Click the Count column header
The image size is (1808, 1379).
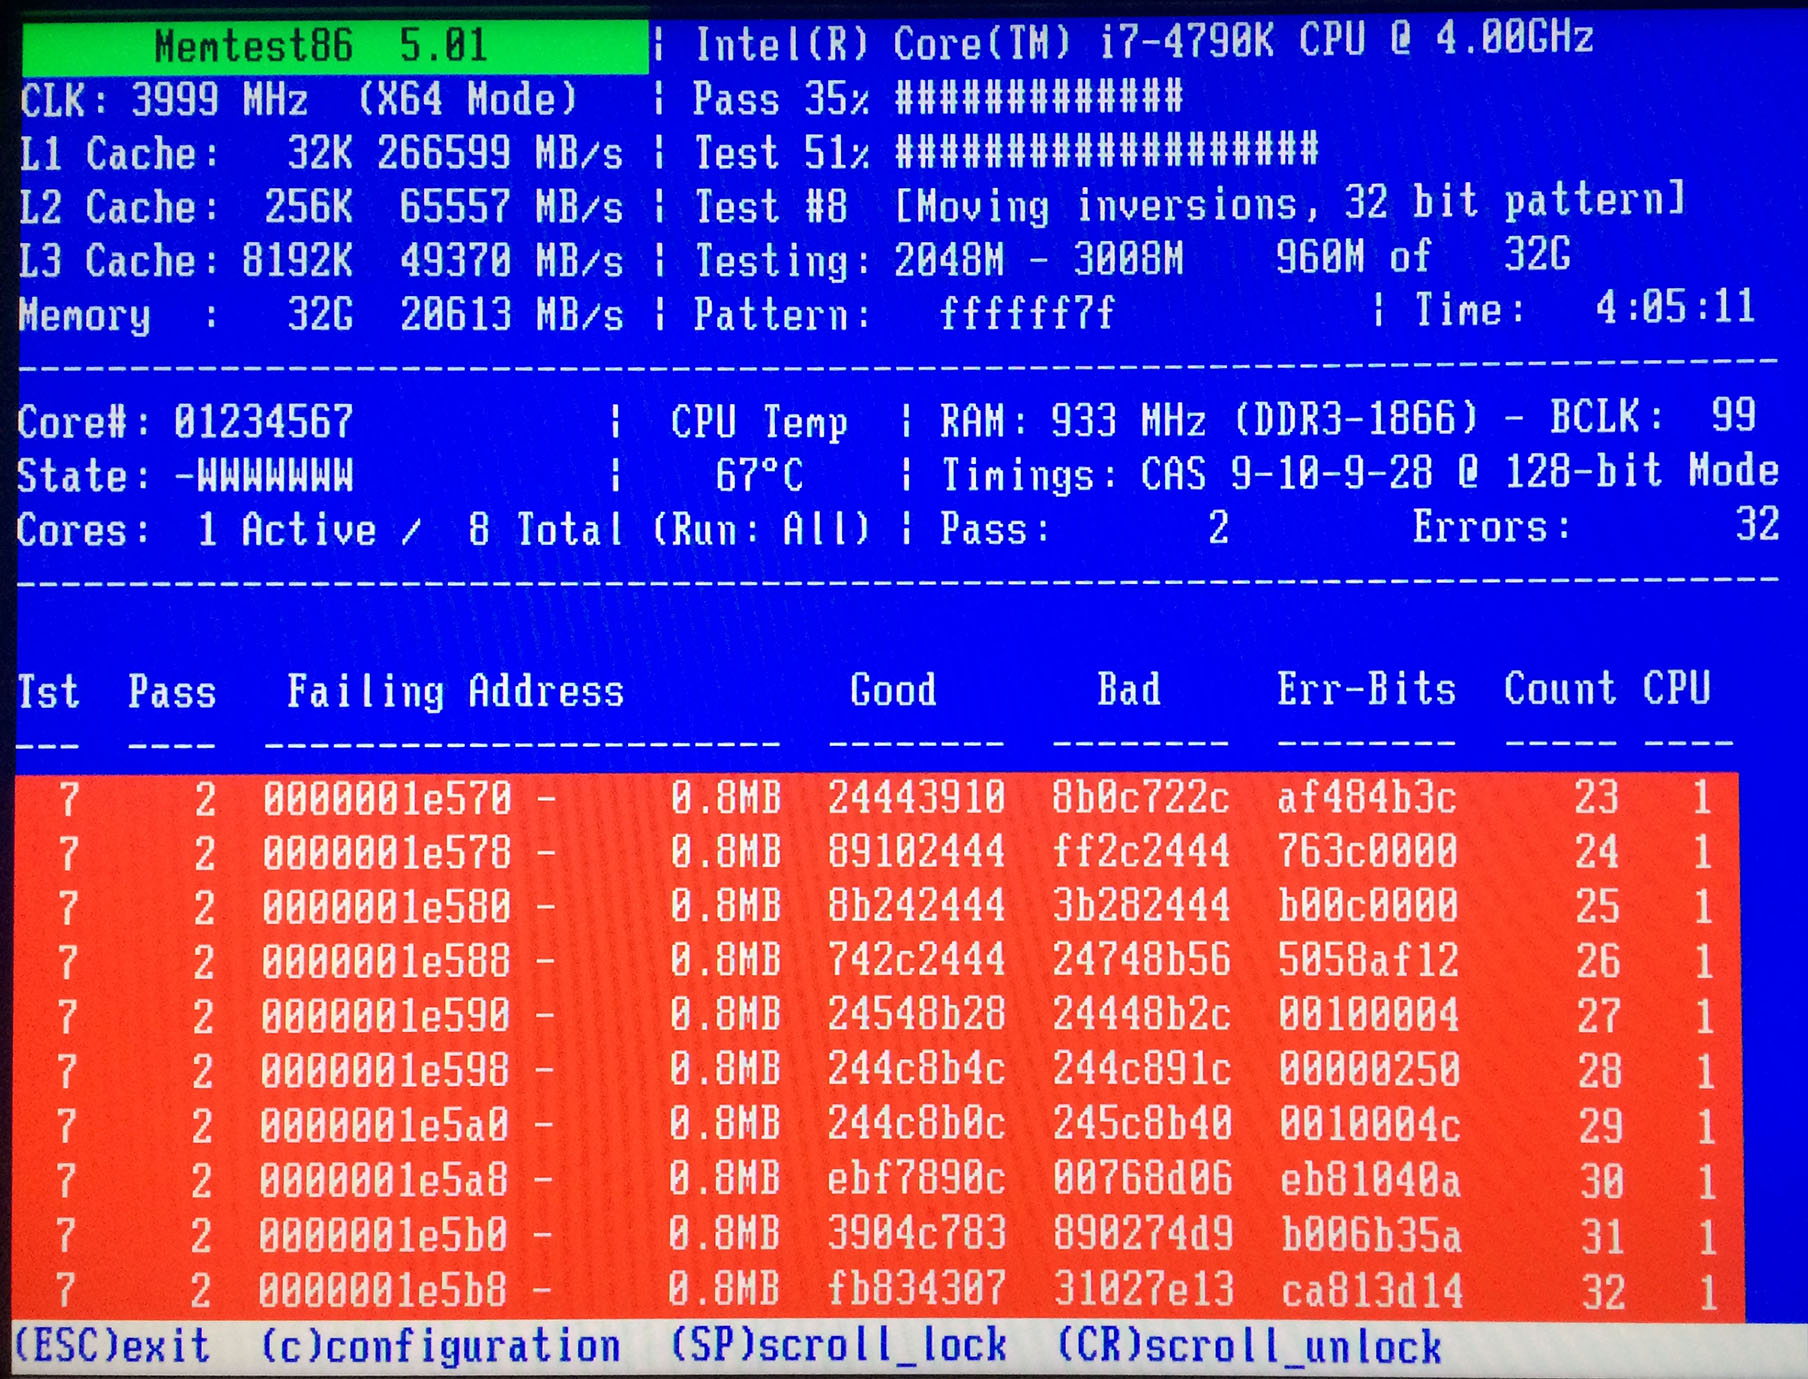coord(1560,688)
